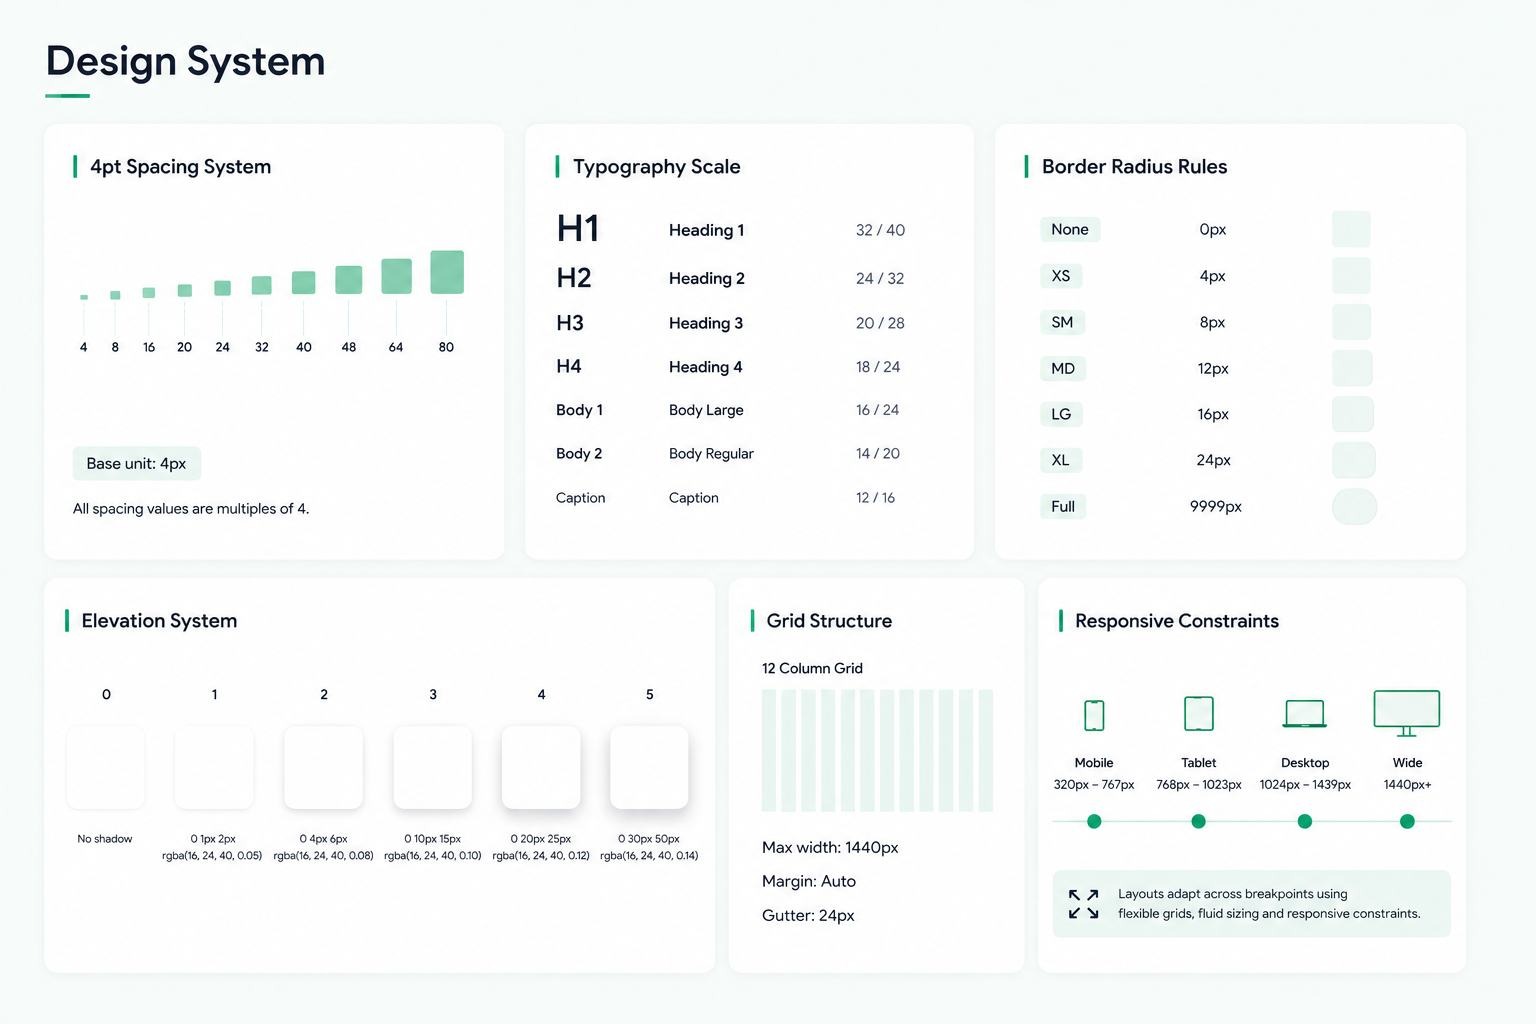This screenshot has height=1024, width=1536.
Task: Click the H4 sample text
Action: 569,366
